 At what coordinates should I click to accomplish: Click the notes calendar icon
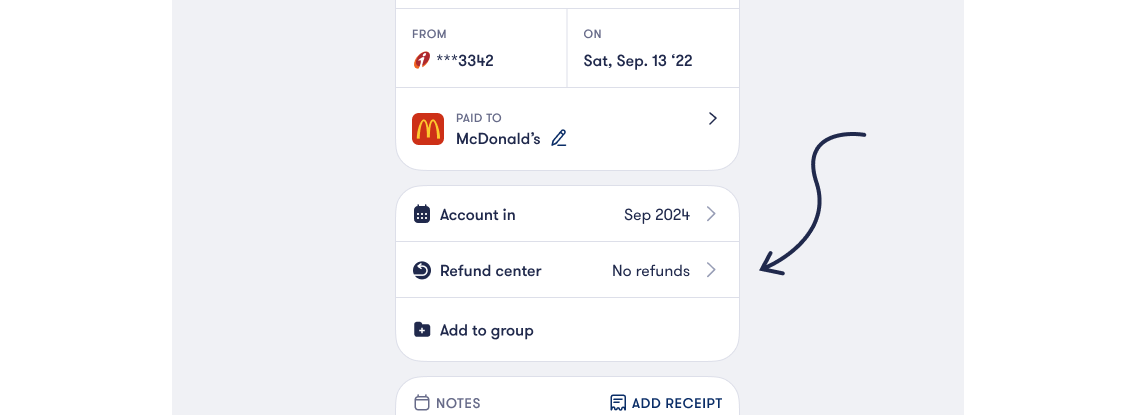[x=421, y=403]
